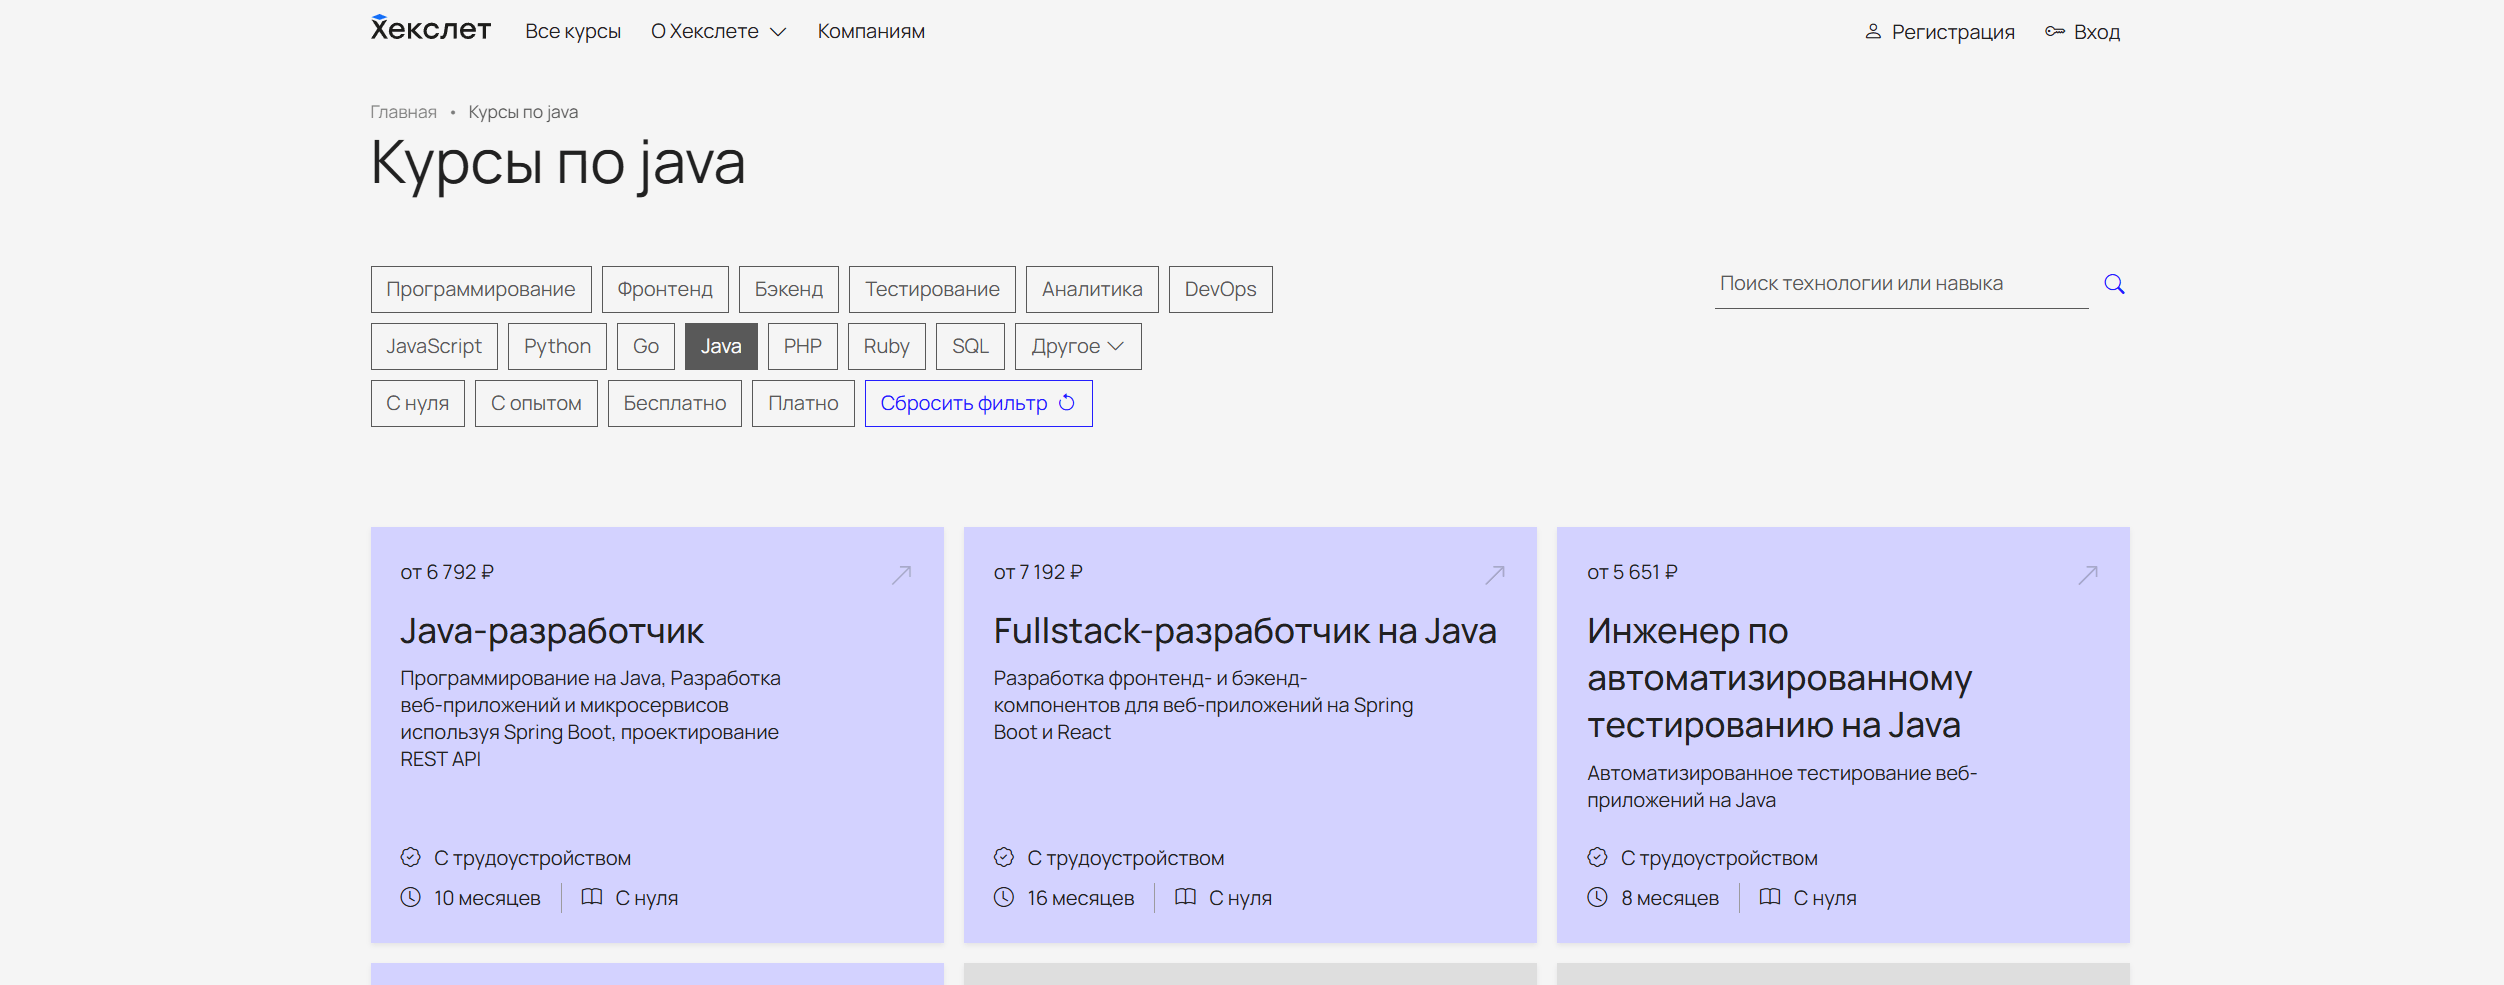Expand the О Хекслете dropdown
Image resolution: width=2504 pixels, height=985 pixels.
pos(718,32)
